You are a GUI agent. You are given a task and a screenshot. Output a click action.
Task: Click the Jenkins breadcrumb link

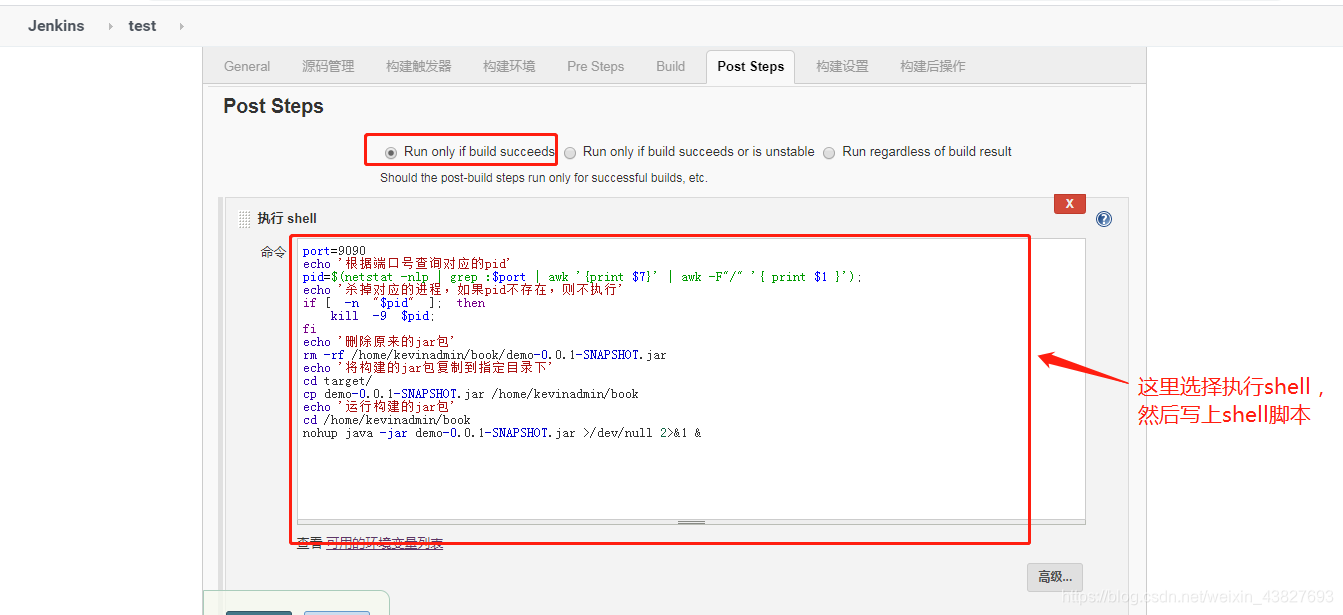coord(56,26)
